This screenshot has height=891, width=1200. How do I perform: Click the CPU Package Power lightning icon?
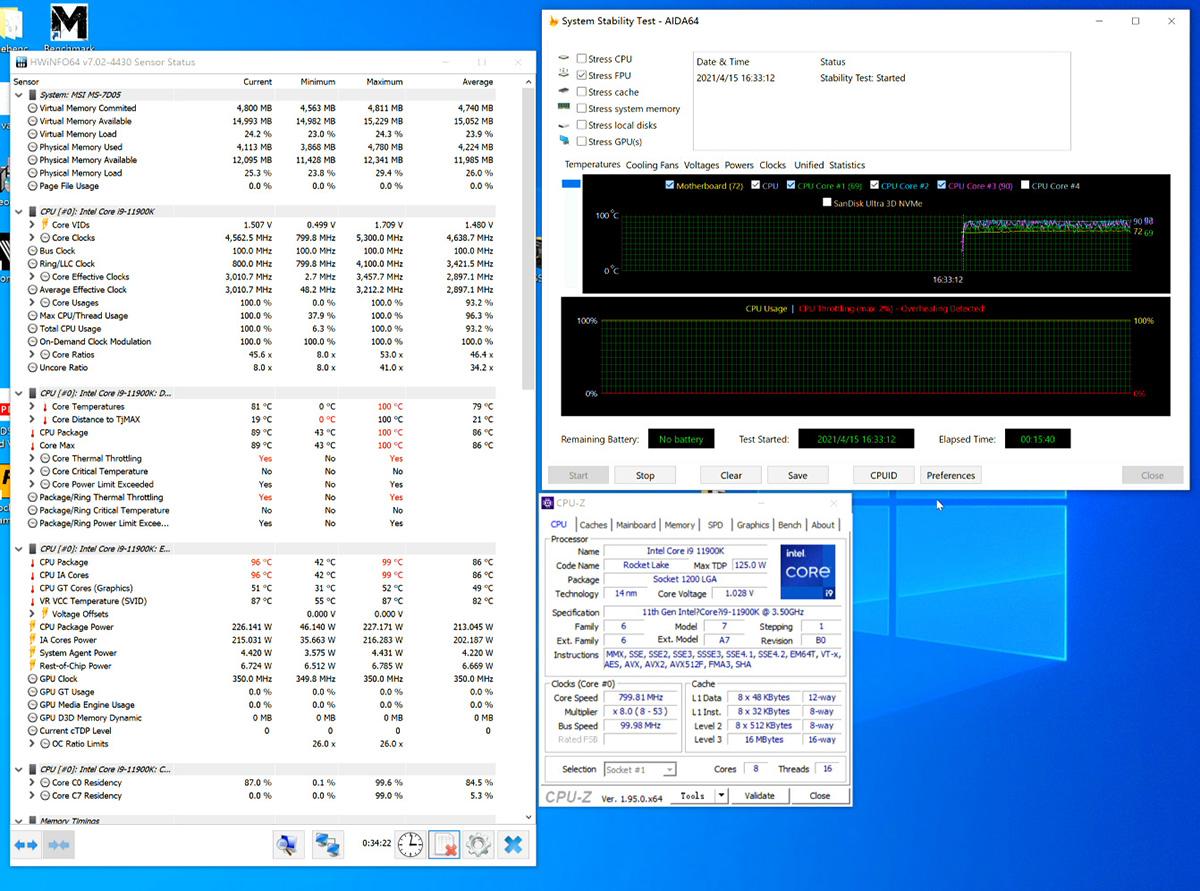[x=32, y=627]
